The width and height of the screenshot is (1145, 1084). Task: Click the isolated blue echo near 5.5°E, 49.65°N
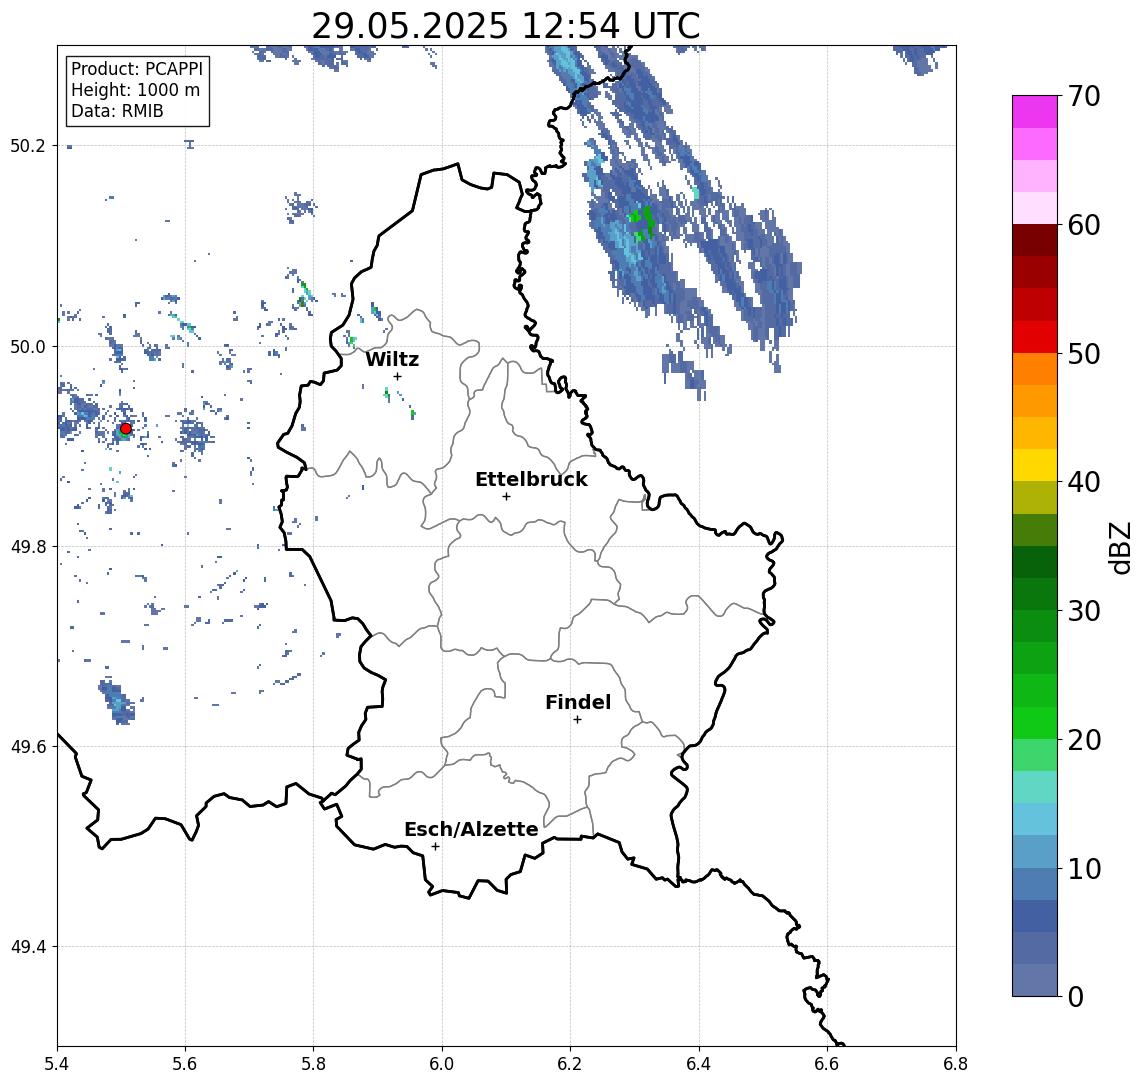pos(116,701)
